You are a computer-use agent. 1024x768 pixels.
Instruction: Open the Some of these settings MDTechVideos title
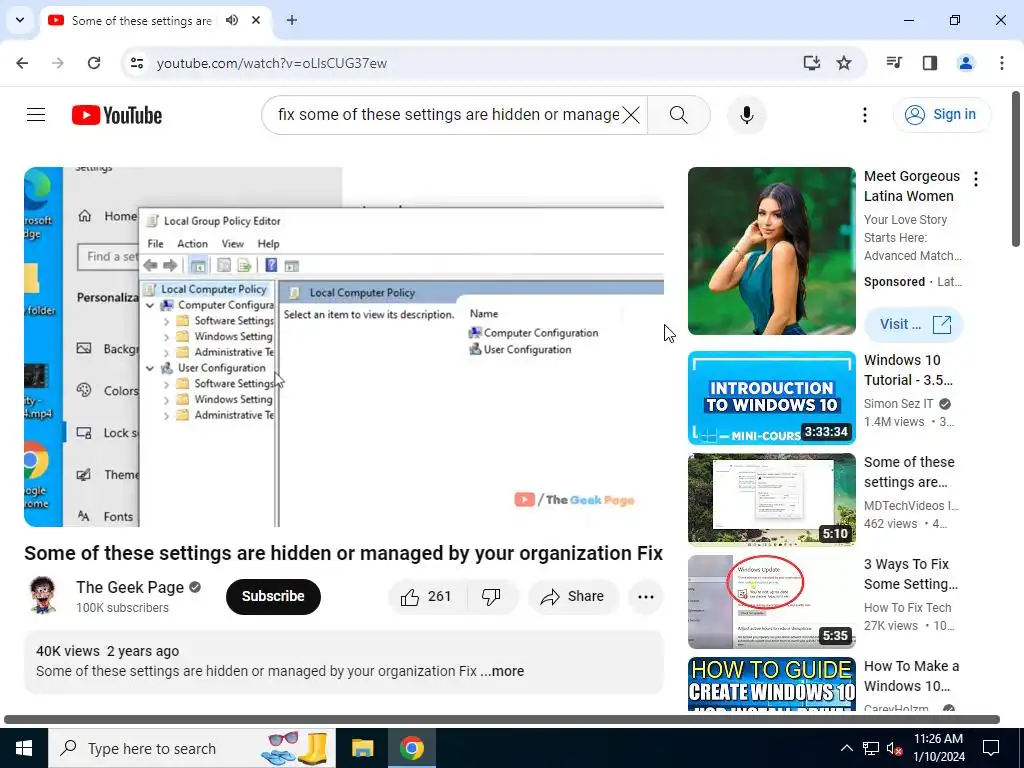(909, 472)
